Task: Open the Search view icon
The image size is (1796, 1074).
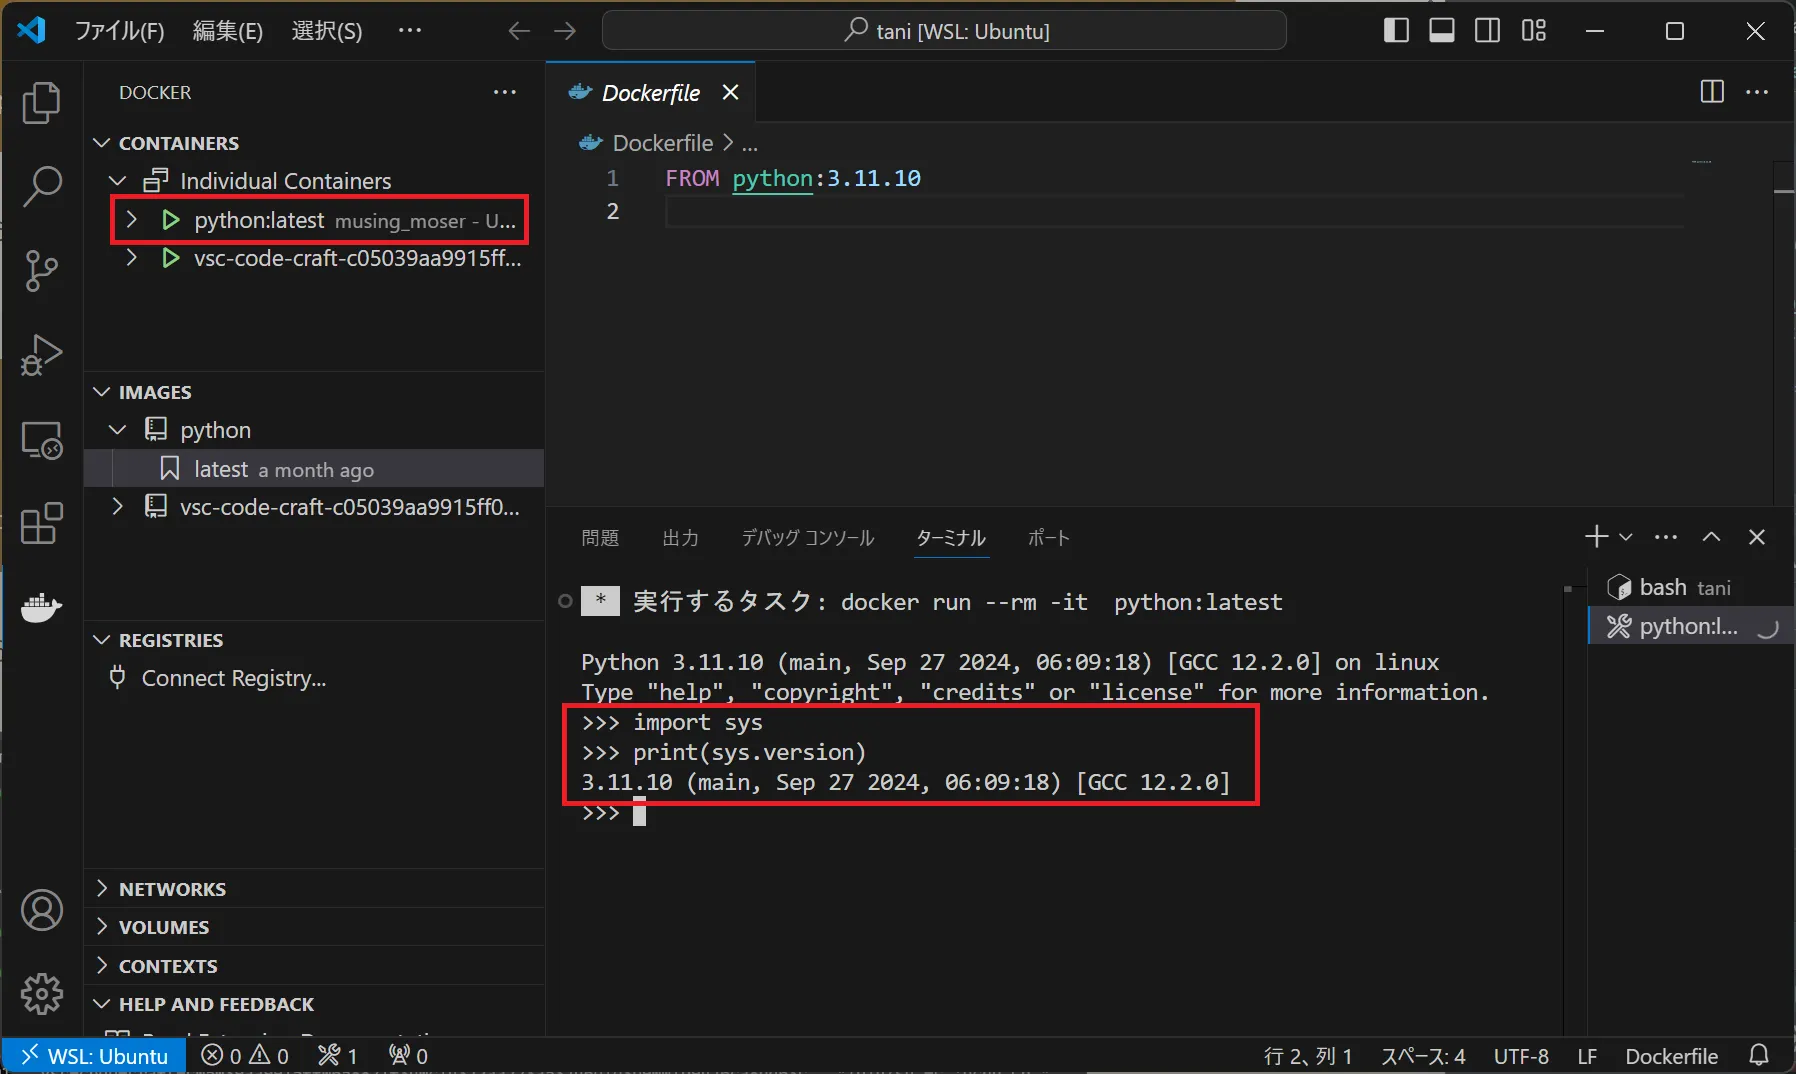Action: pos(41,185)
